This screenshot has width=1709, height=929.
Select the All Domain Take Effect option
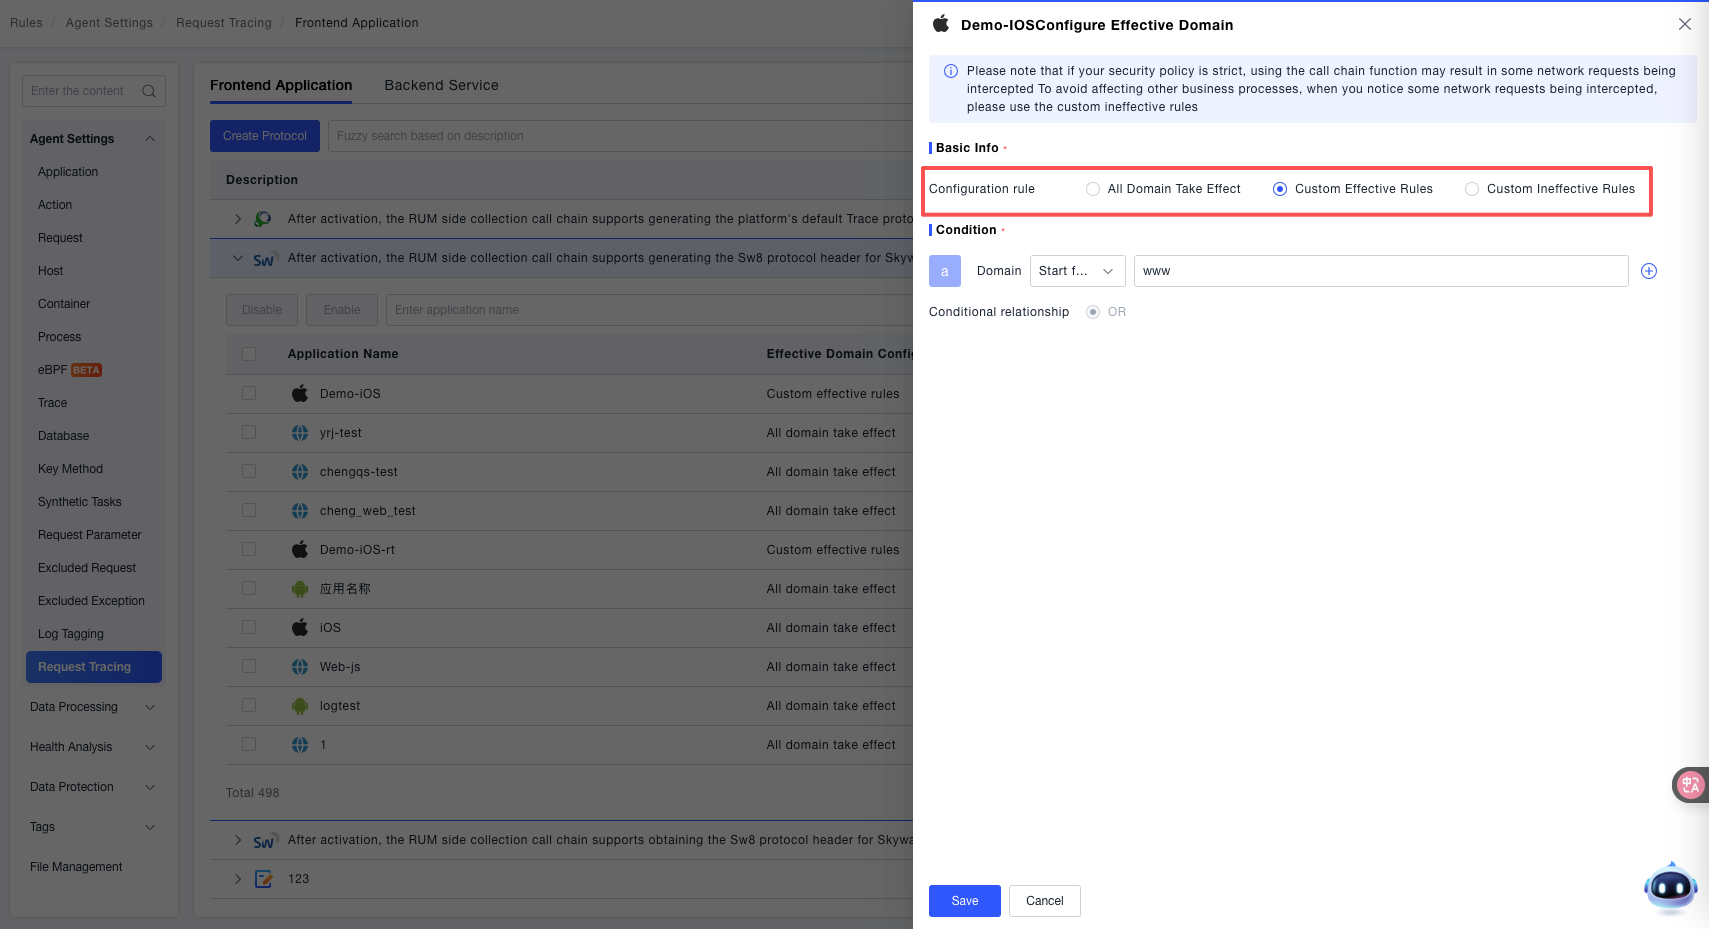[x=1093, y=189]
